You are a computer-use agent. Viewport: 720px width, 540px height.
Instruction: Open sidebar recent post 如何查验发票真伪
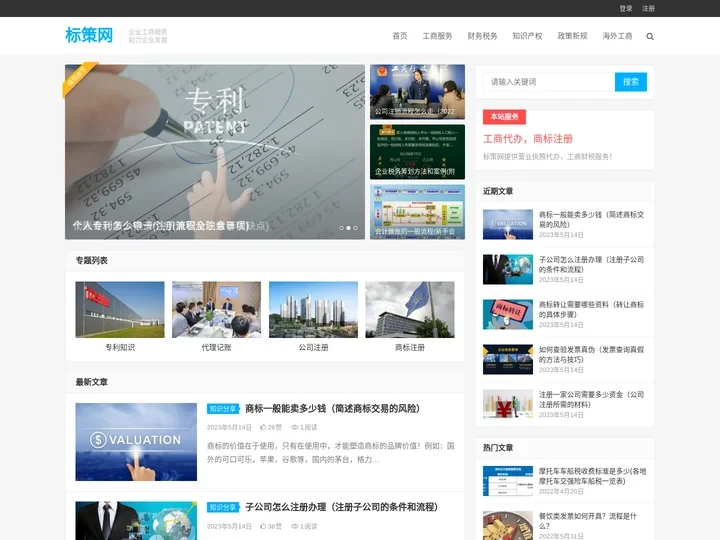(591, 354)
